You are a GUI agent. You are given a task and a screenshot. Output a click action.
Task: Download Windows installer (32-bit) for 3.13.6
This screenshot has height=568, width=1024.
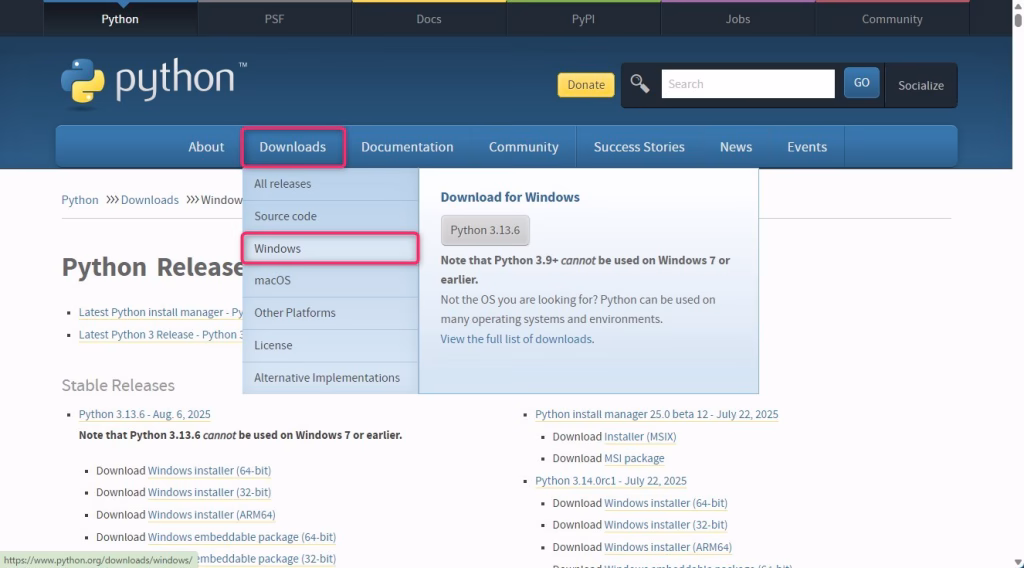(x=209, y=492)
